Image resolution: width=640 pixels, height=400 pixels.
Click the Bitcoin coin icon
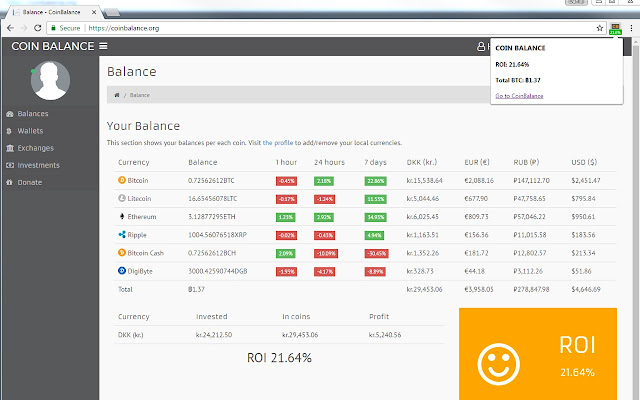122,180
